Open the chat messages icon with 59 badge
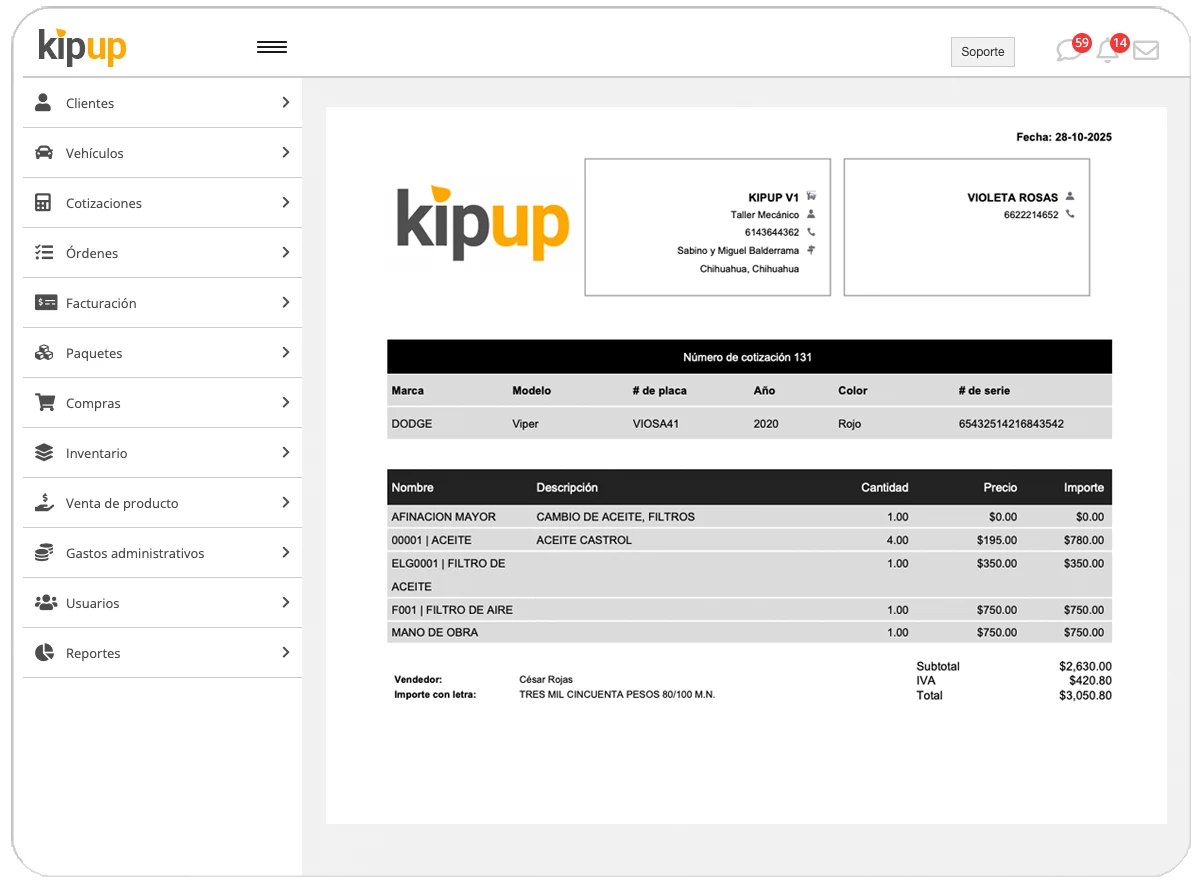Screen dimensions: 1200x885 [1069, 51]
